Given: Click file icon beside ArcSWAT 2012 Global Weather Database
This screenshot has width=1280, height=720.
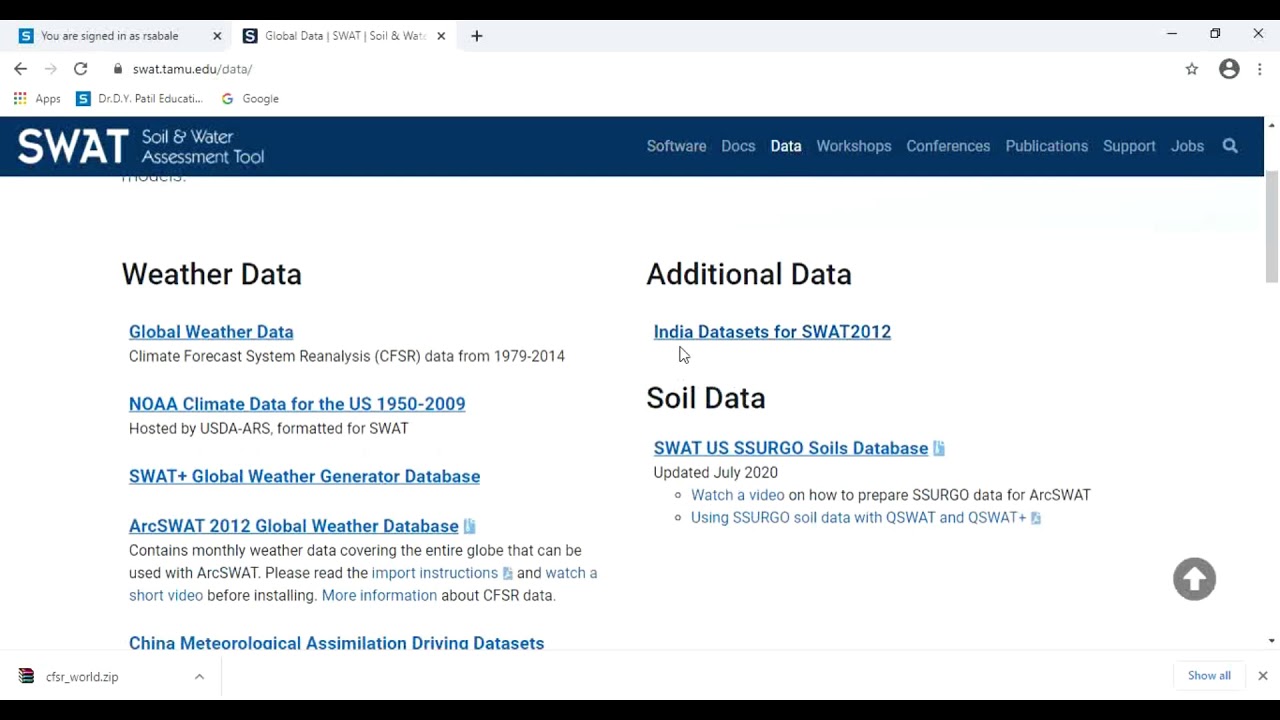Looking at the screenshot, I should (x=469, y=526).
